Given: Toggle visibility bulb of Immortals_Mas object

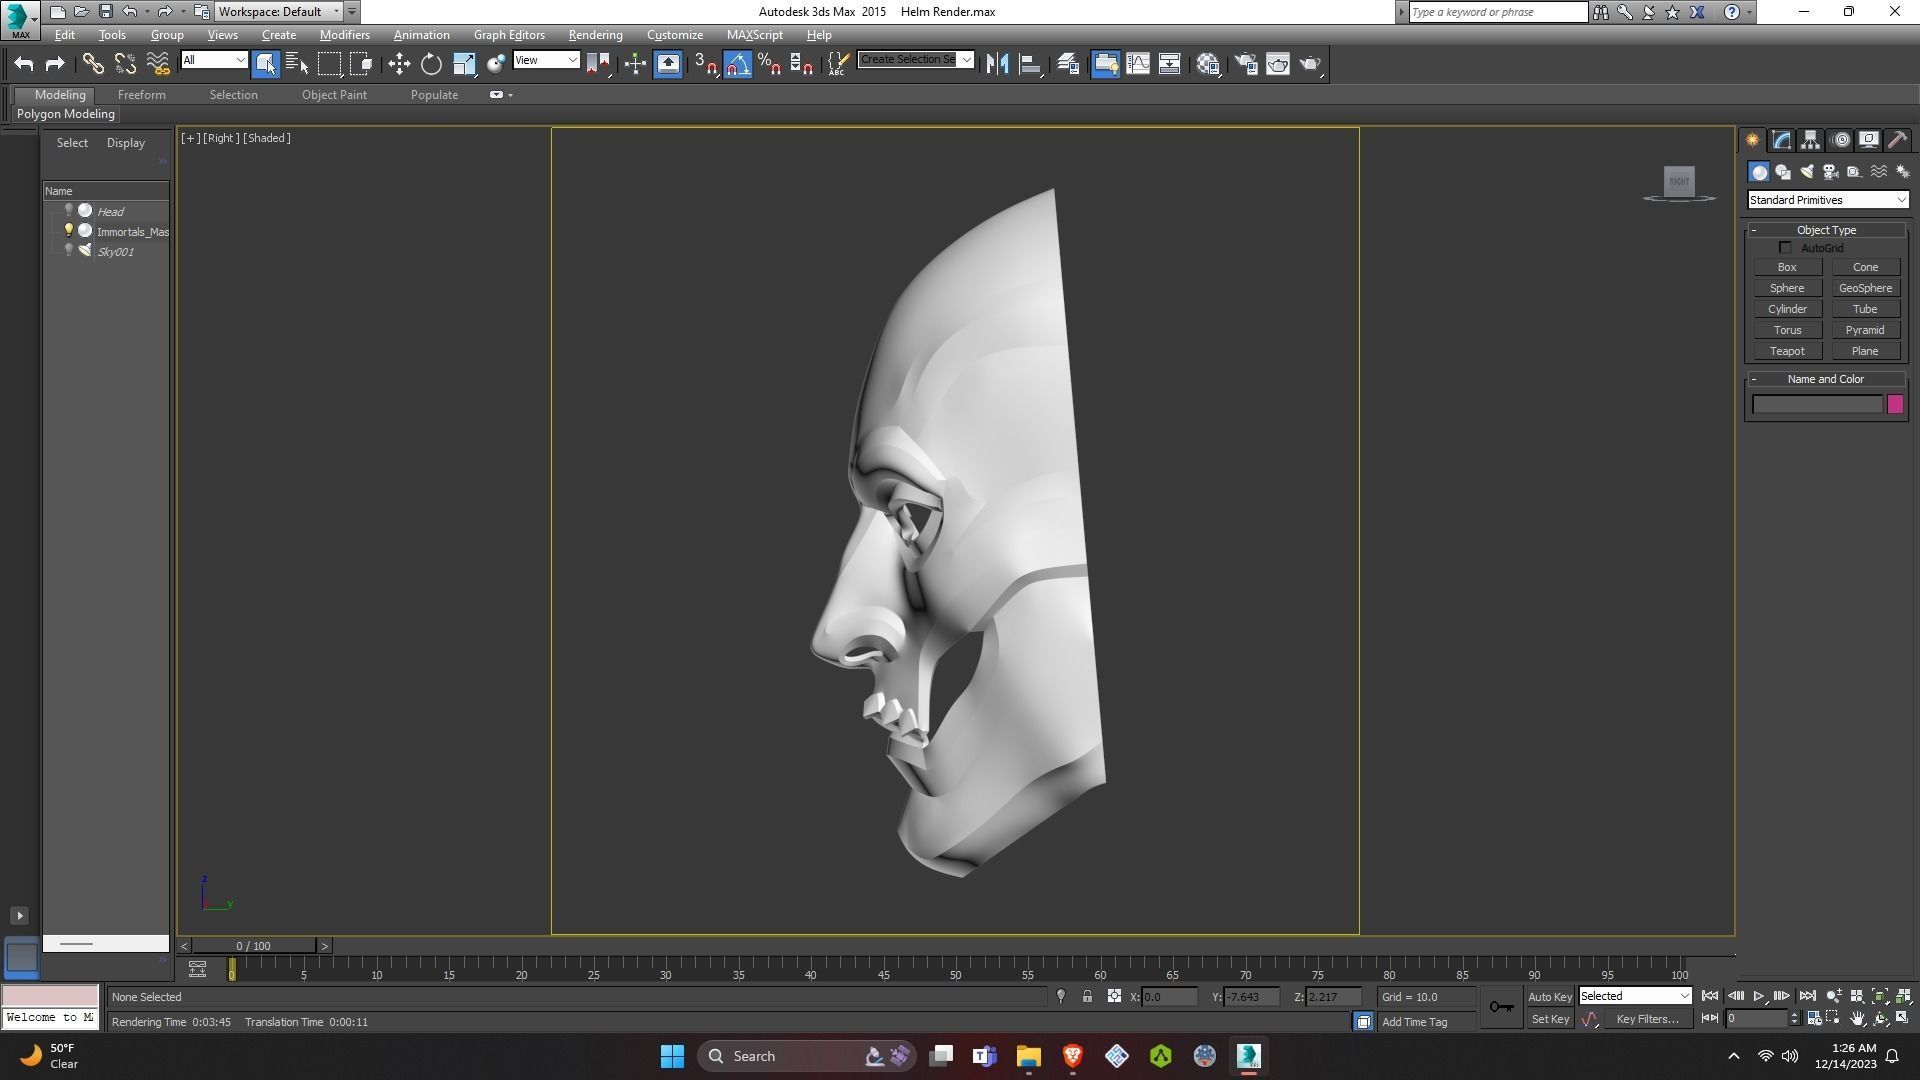Looking at the screenshot, I should (x=68, y=231).
